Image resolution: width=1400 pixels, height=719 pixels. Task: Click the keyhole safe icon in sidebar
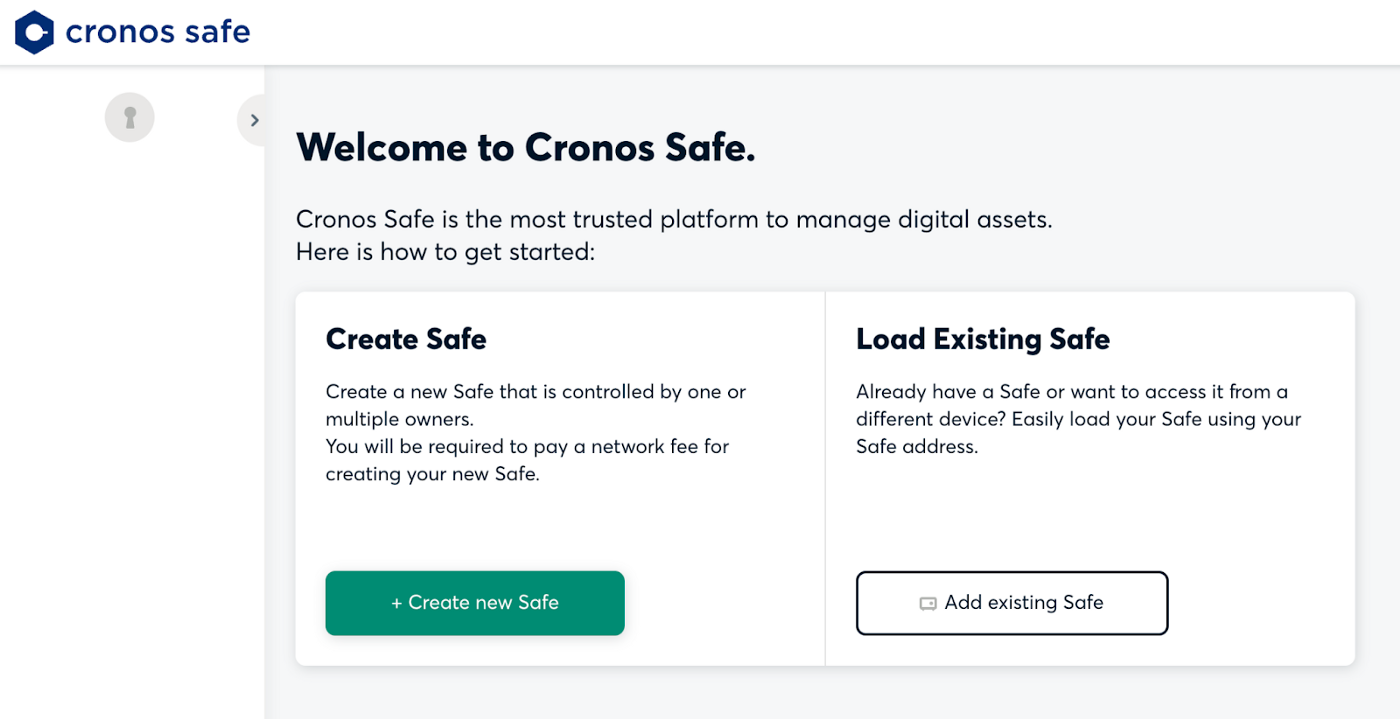[130, 118]
